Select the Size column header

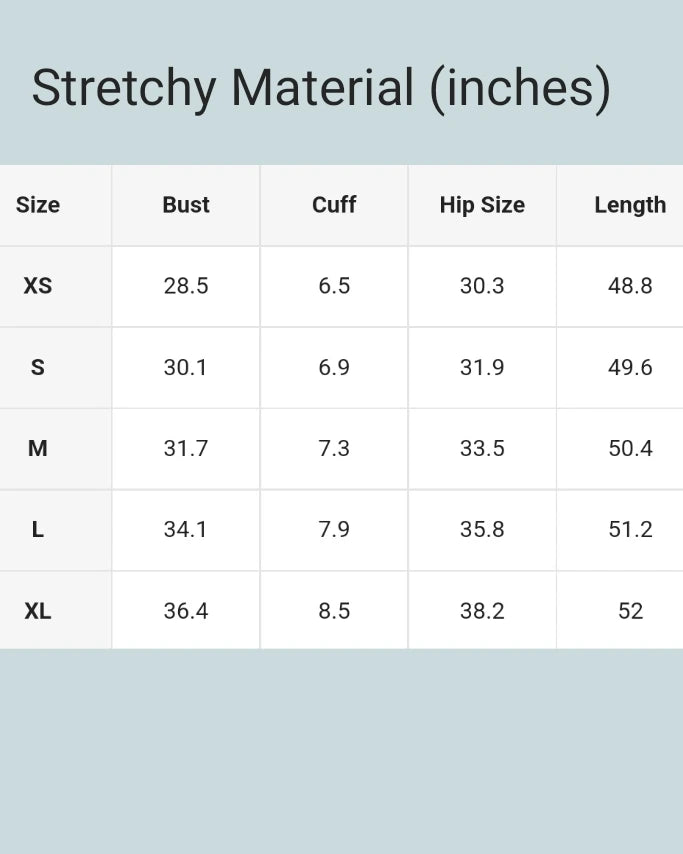(38, 205)
